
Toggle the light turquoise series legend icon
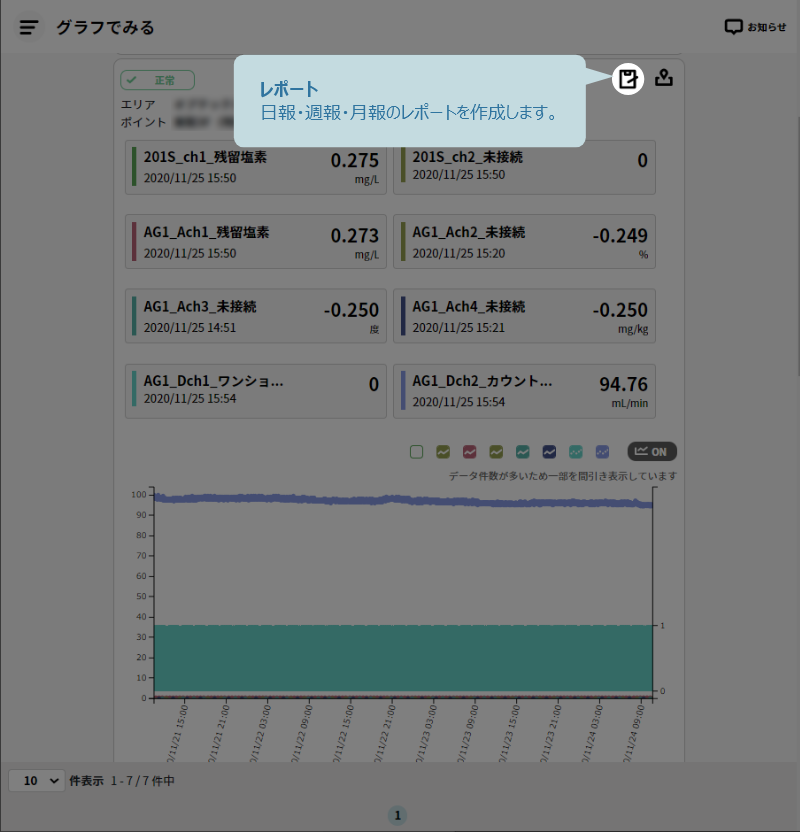click(576, 452)
